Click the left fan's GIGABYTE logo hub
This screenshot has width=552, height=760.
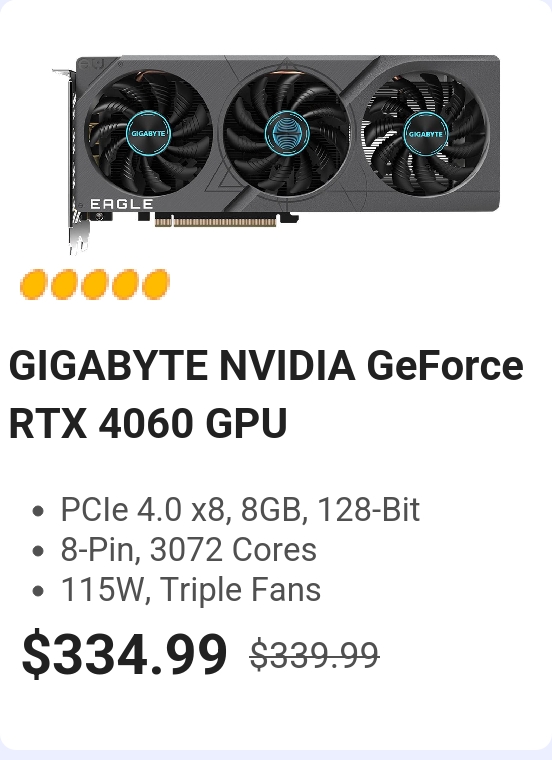[148, 133]
